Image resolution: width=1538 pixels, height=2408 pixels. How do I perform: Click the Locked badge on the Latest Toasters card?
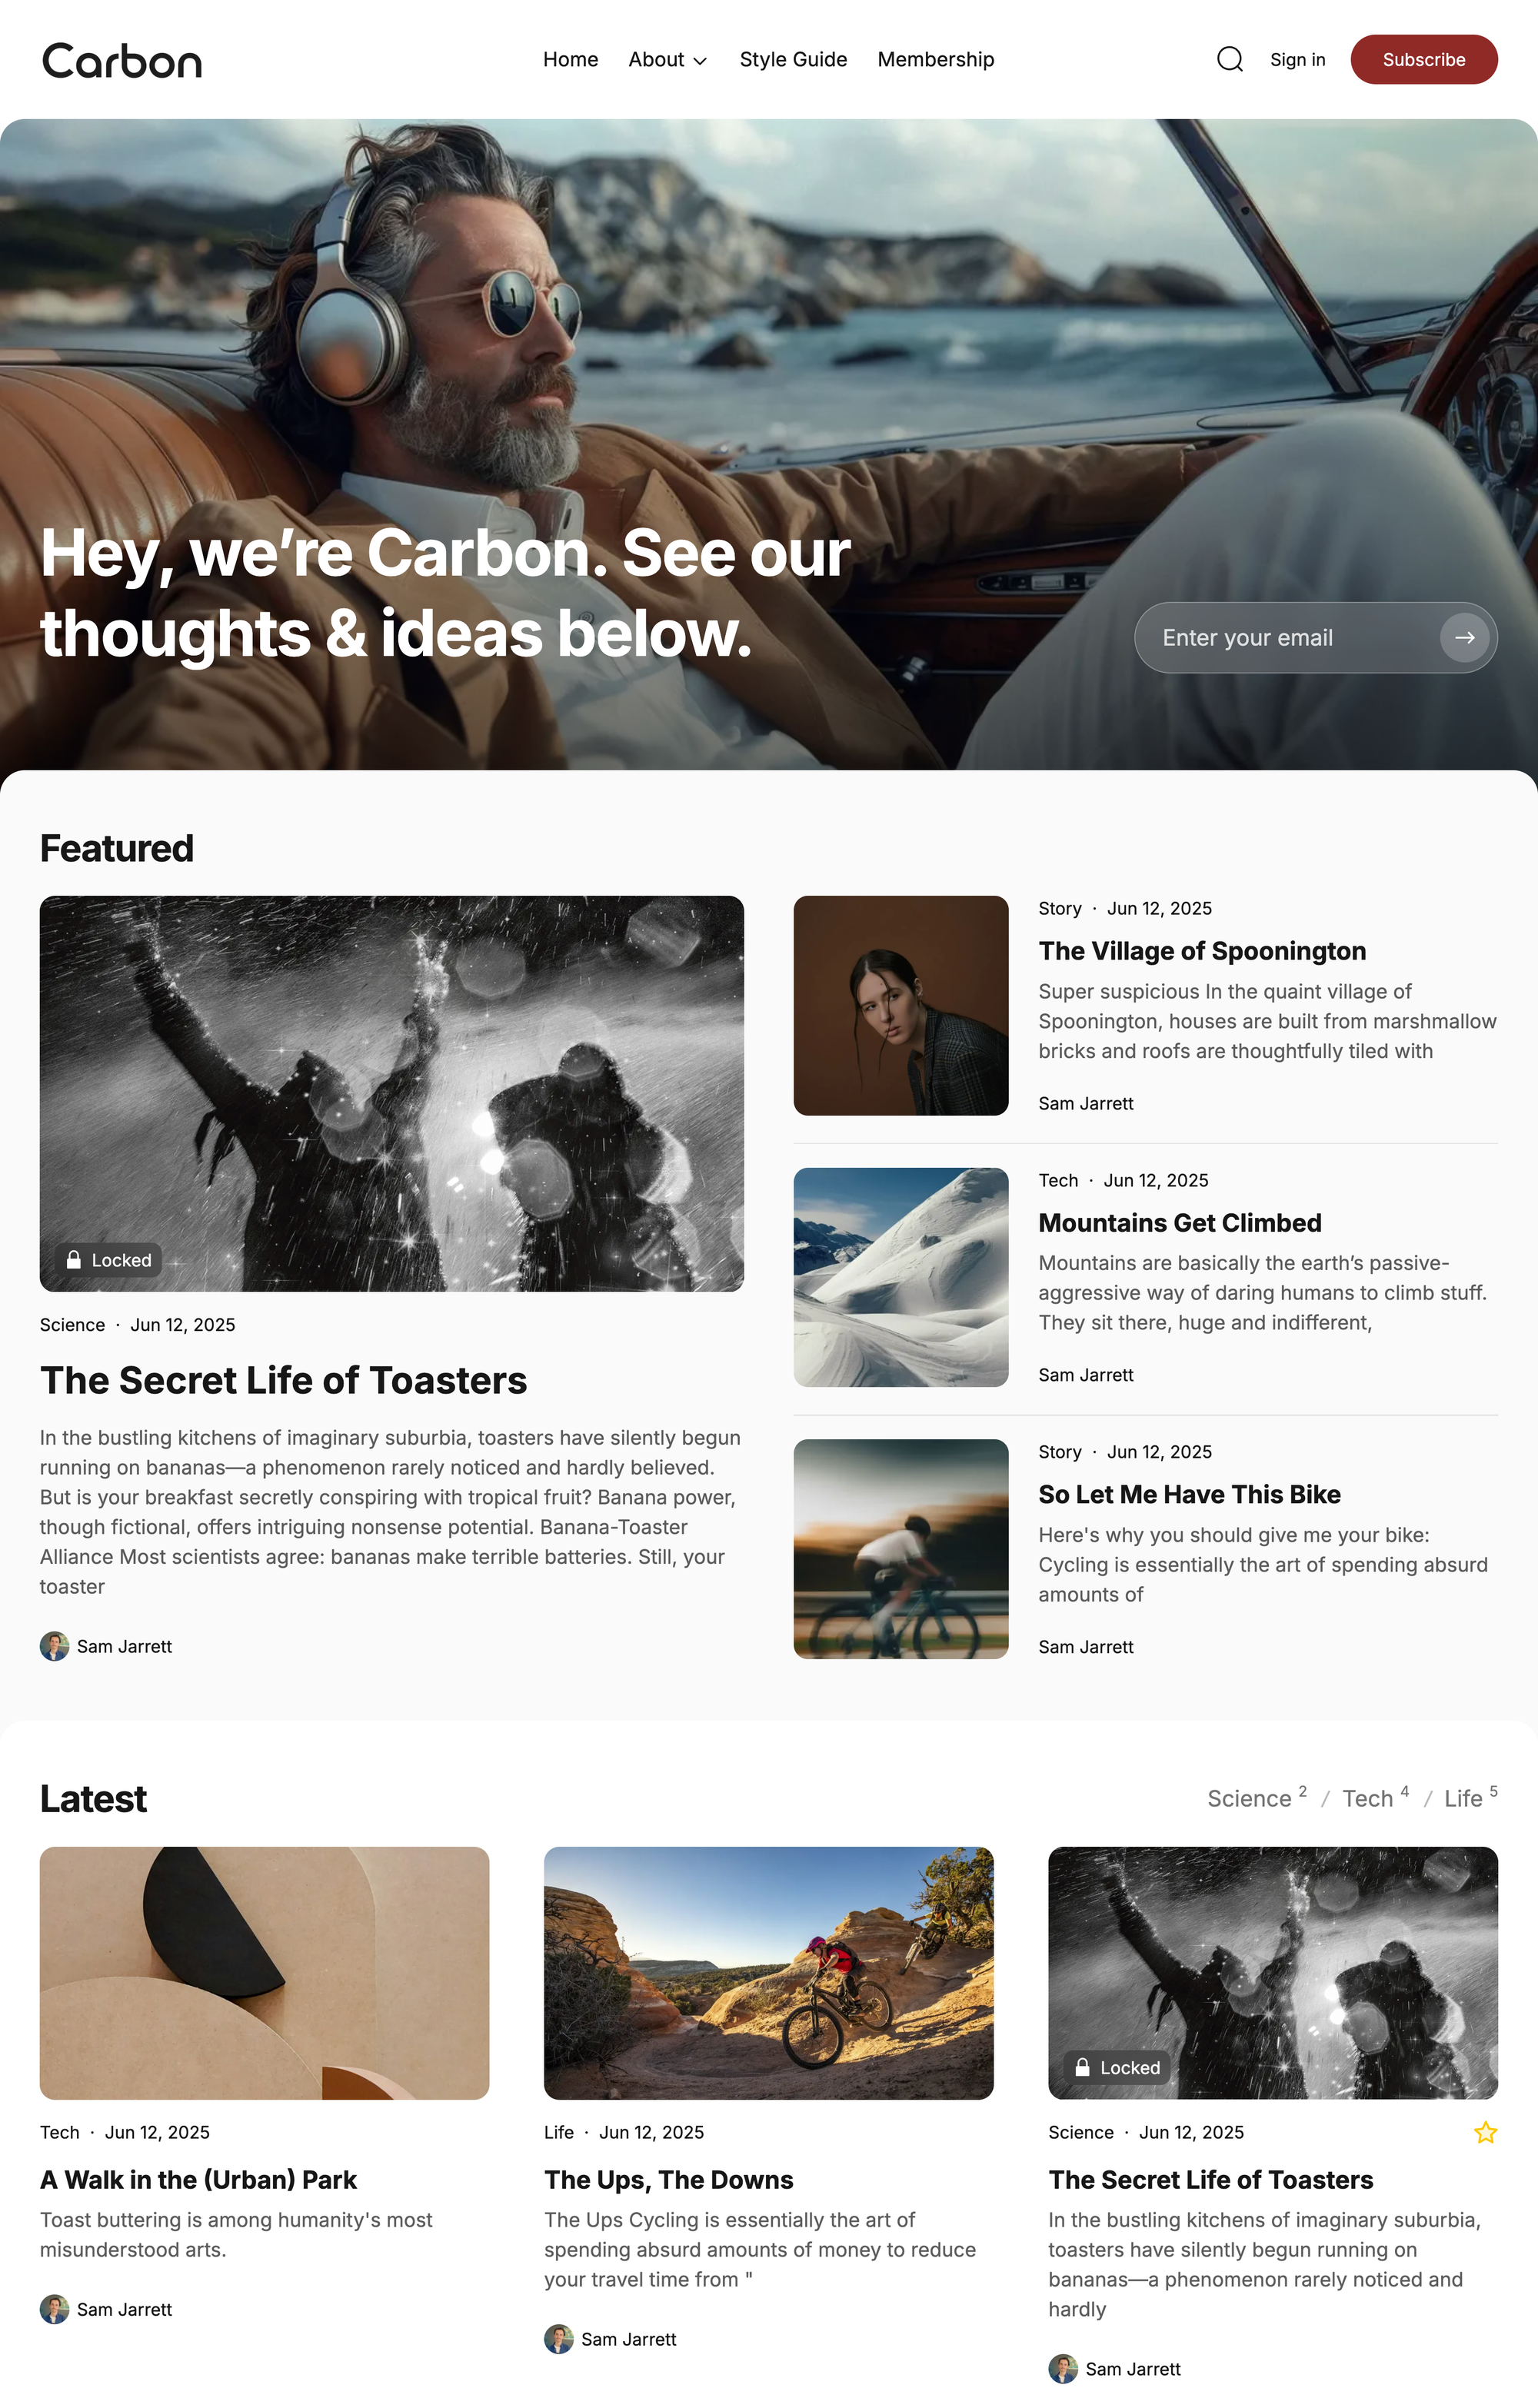(1117, 2068)
